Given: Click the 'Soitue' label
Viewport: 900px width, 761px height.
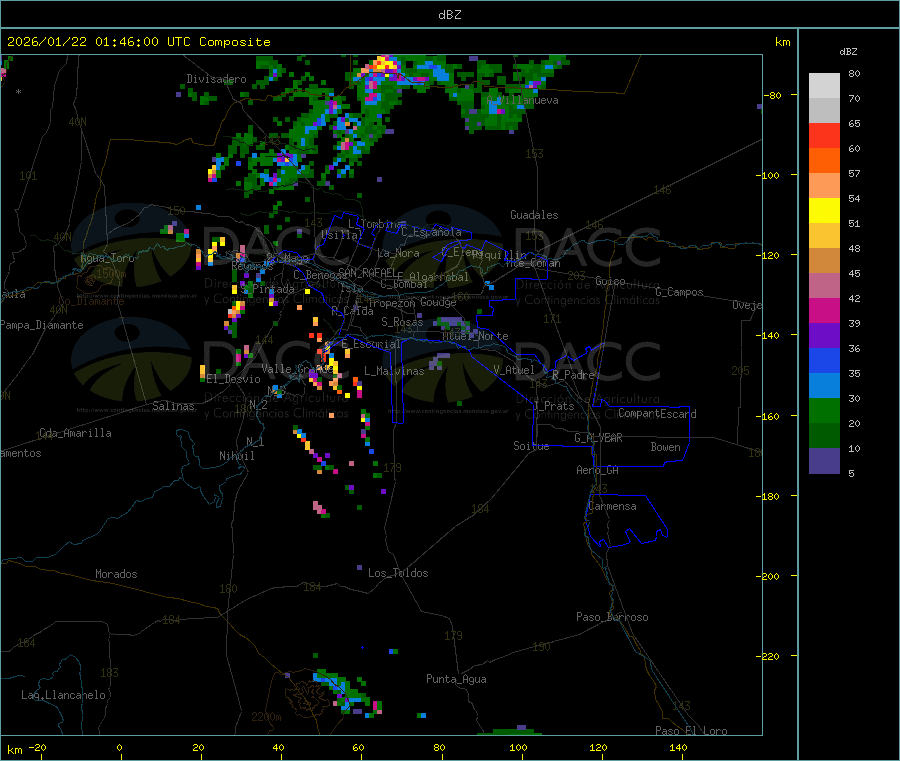Looking at the screenshot, I should (x=531, y=446).
